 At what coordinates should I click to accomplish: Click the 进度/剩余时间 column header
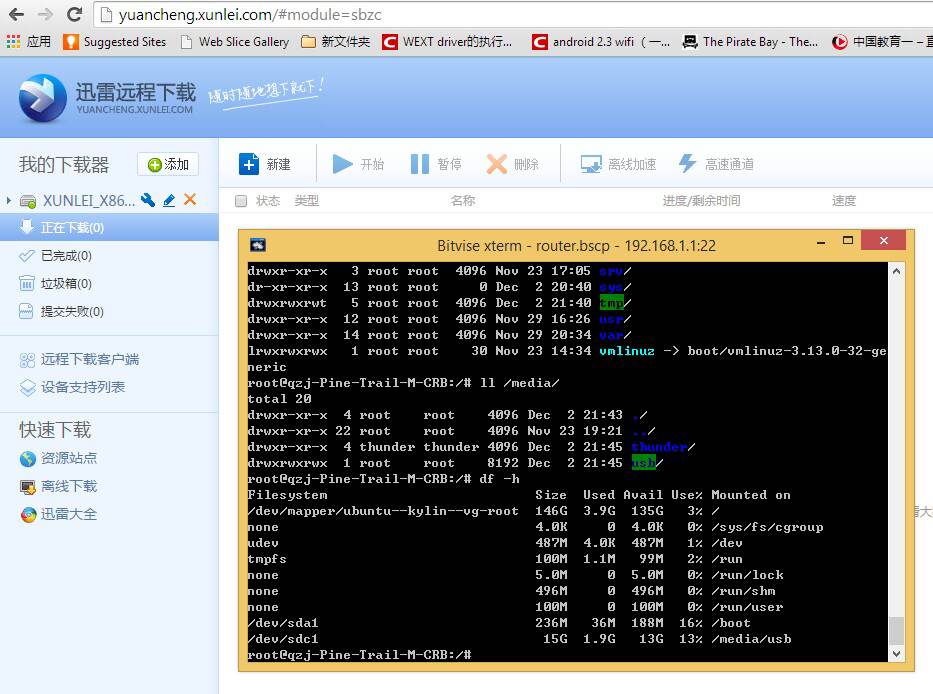(702, 201)
